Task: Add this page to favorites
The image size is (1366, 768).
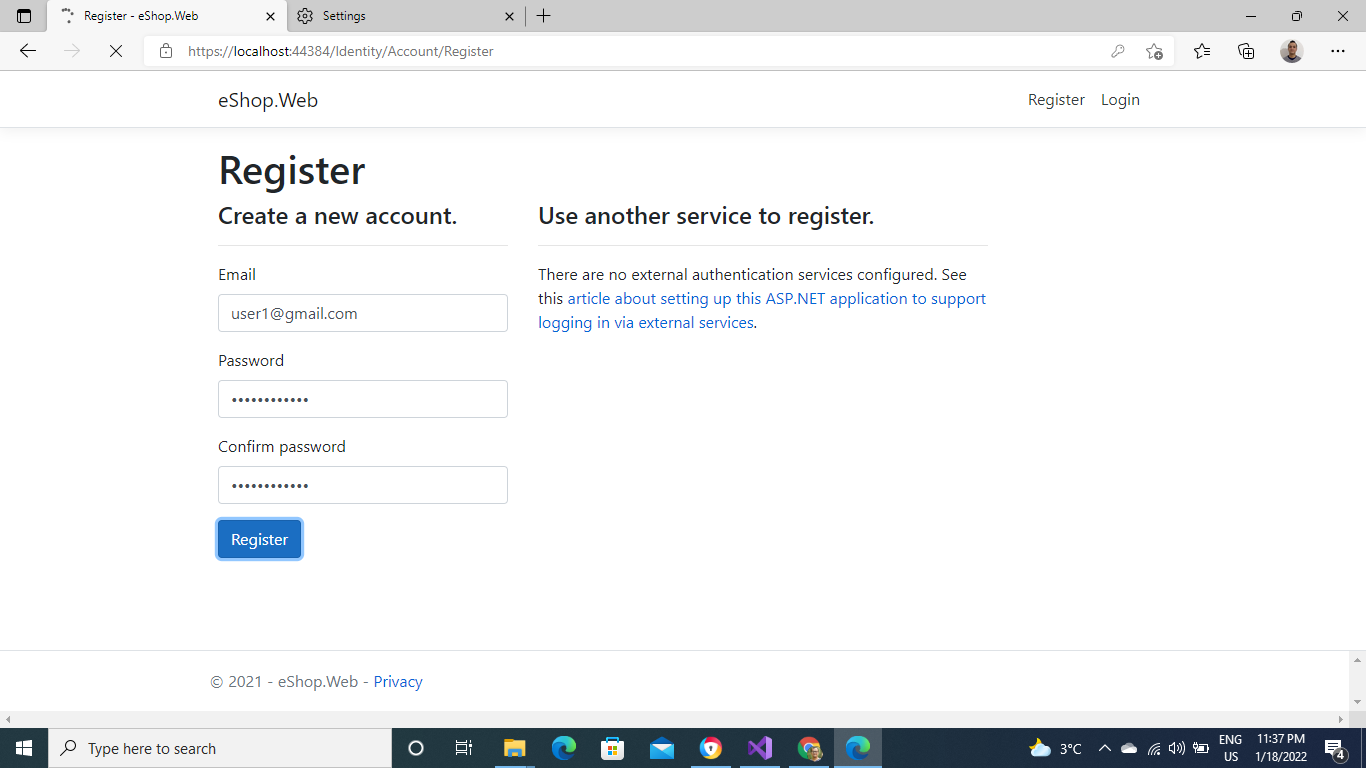Action: point(1155,51)
